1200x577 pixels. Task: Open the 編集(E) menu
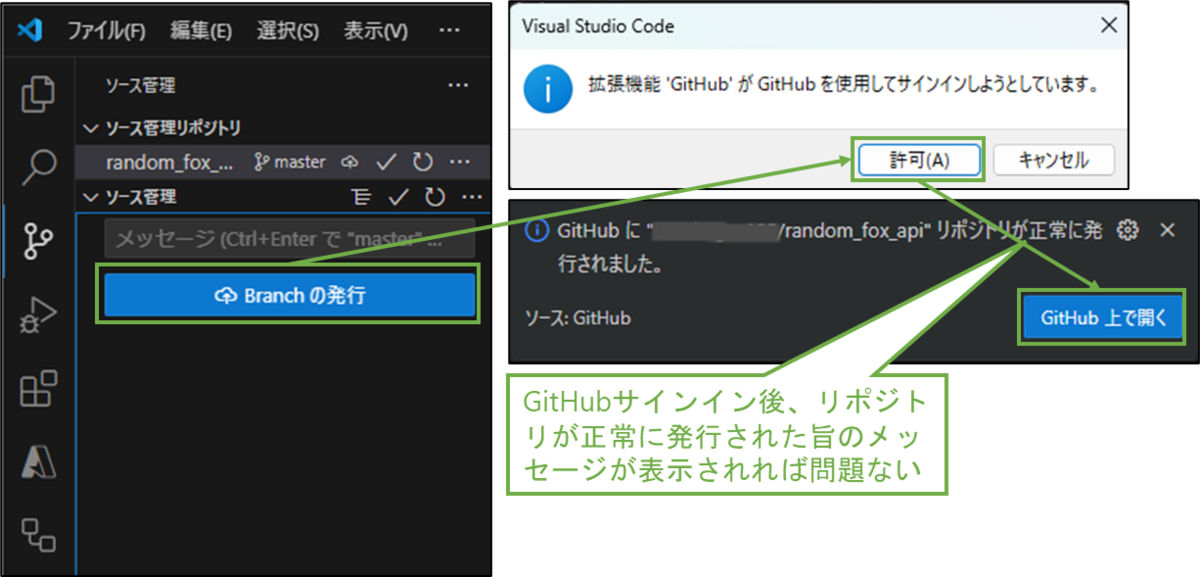click(201, 31)
